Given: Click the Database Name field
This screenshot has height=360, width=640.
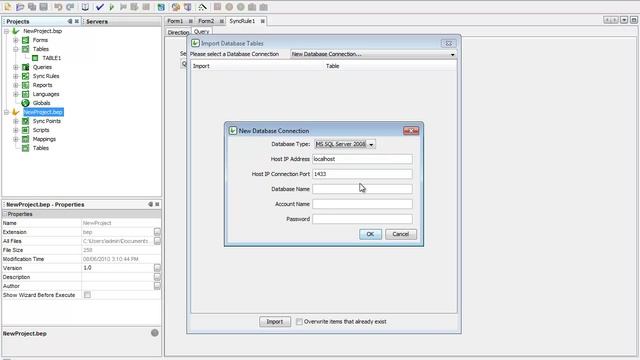Looking at the screenshot, I should [362, 189].
